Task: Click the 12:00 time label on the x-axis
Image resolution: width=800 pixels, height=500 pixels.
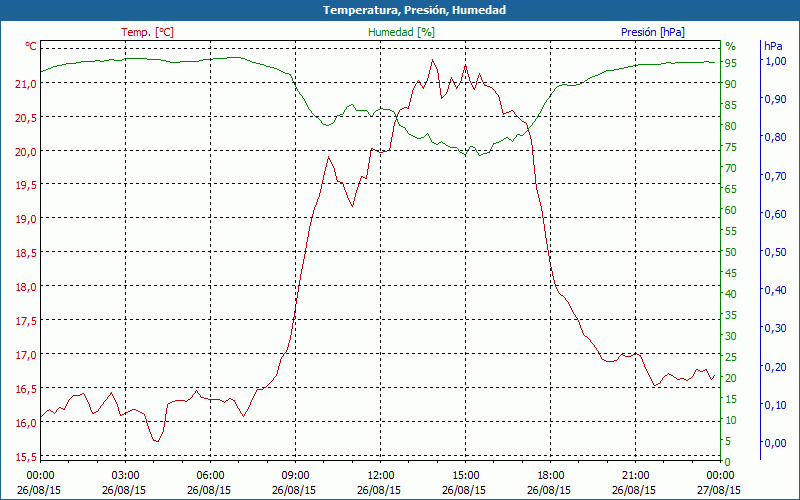Action: point(381,475)
